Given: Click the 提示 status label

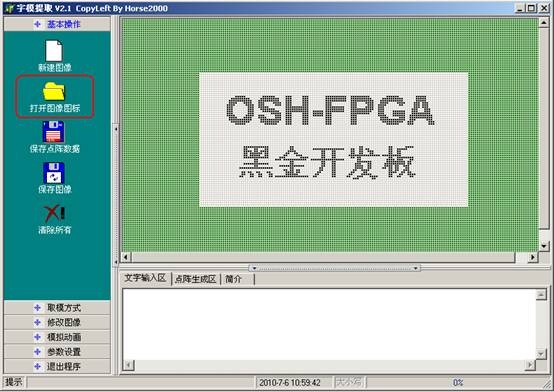Looking at the screenshot, I should click(x=14, y=382).
